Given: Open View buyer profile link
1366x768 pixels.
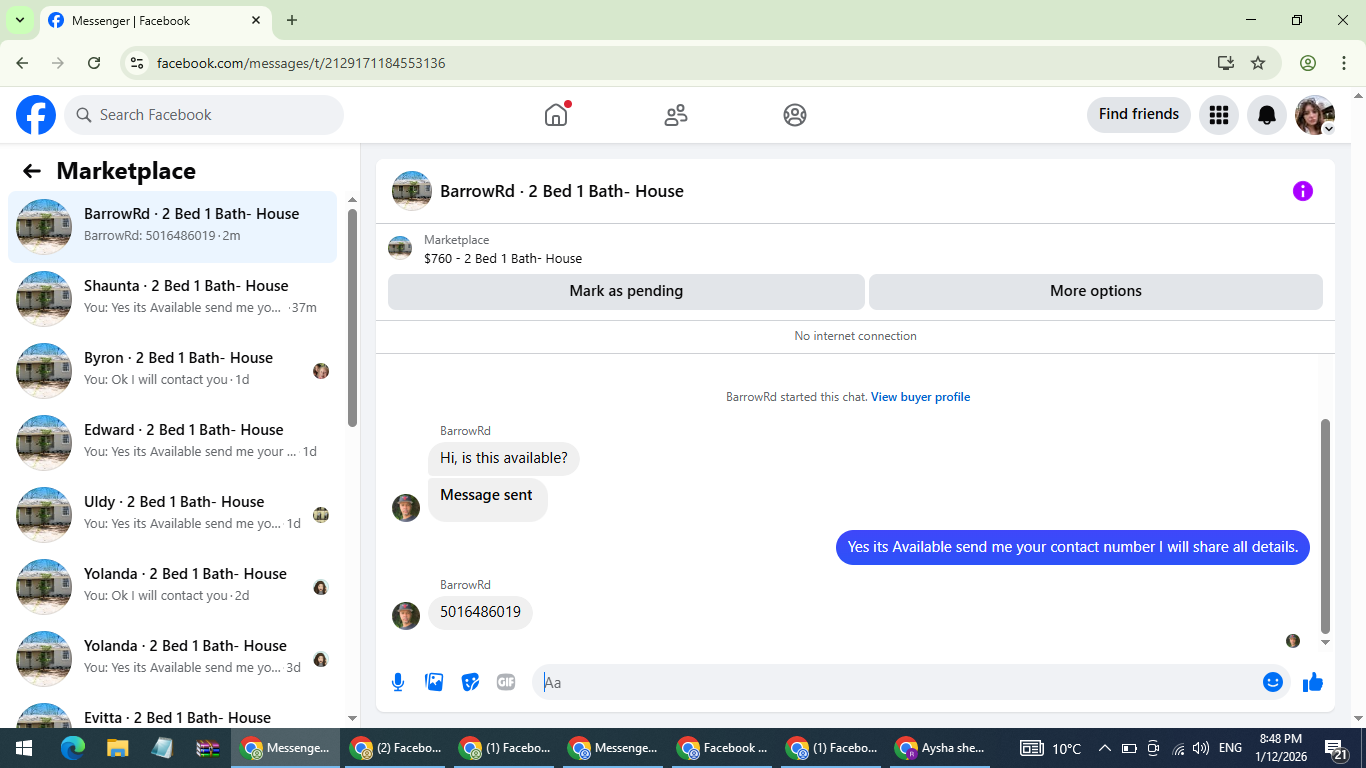Looking at the screenshot, I should coord(920,397).
